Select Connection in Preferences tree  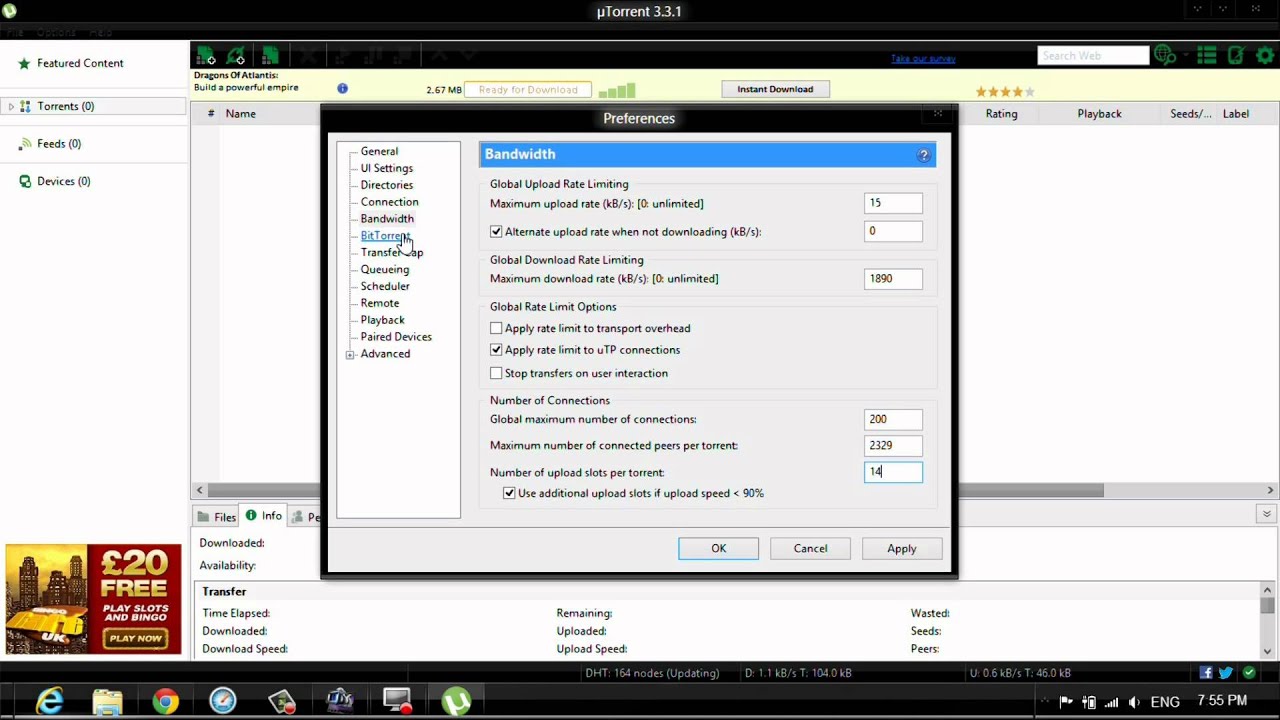click(389, 202)
